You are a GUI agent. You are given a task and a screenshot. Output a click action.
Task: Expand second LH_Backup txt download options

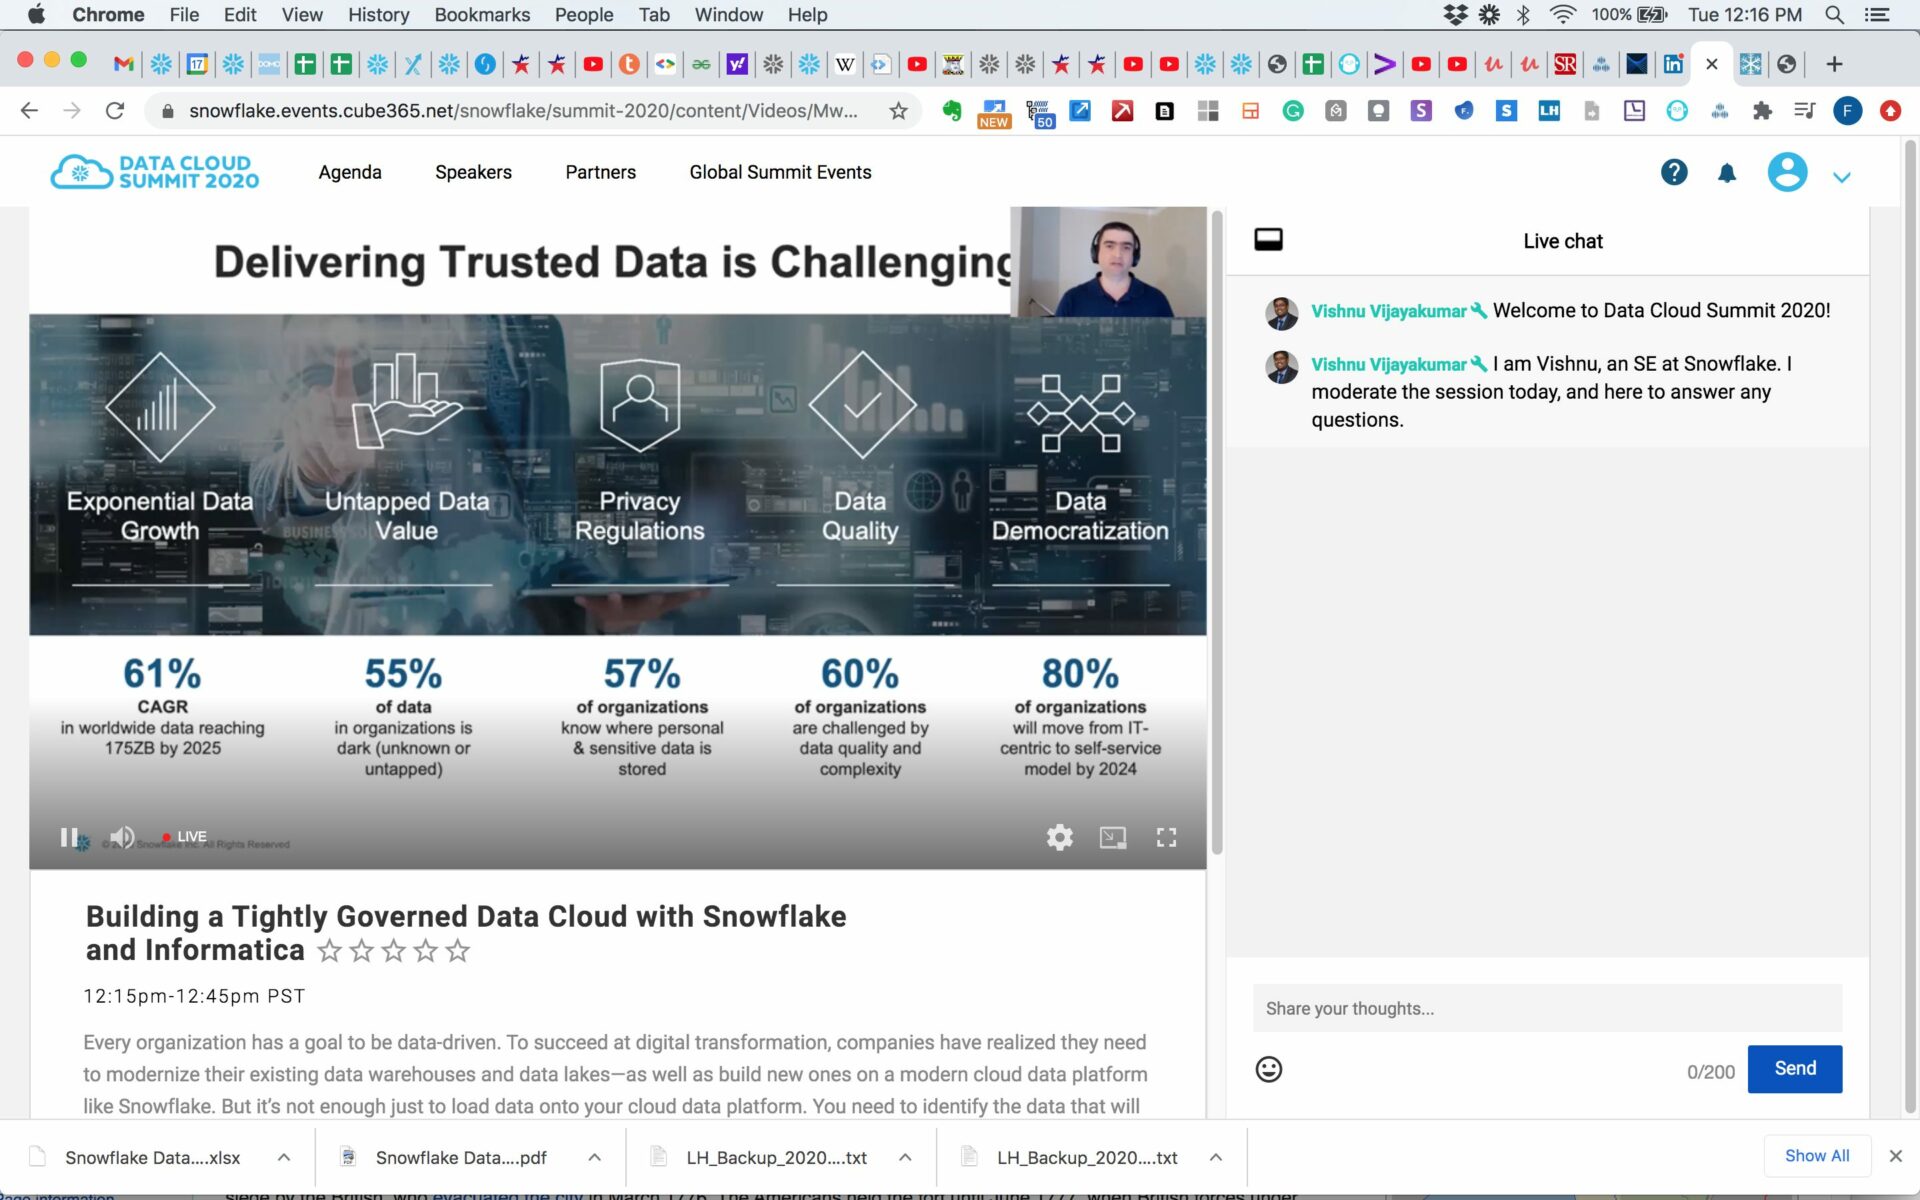(1216, 1157)
